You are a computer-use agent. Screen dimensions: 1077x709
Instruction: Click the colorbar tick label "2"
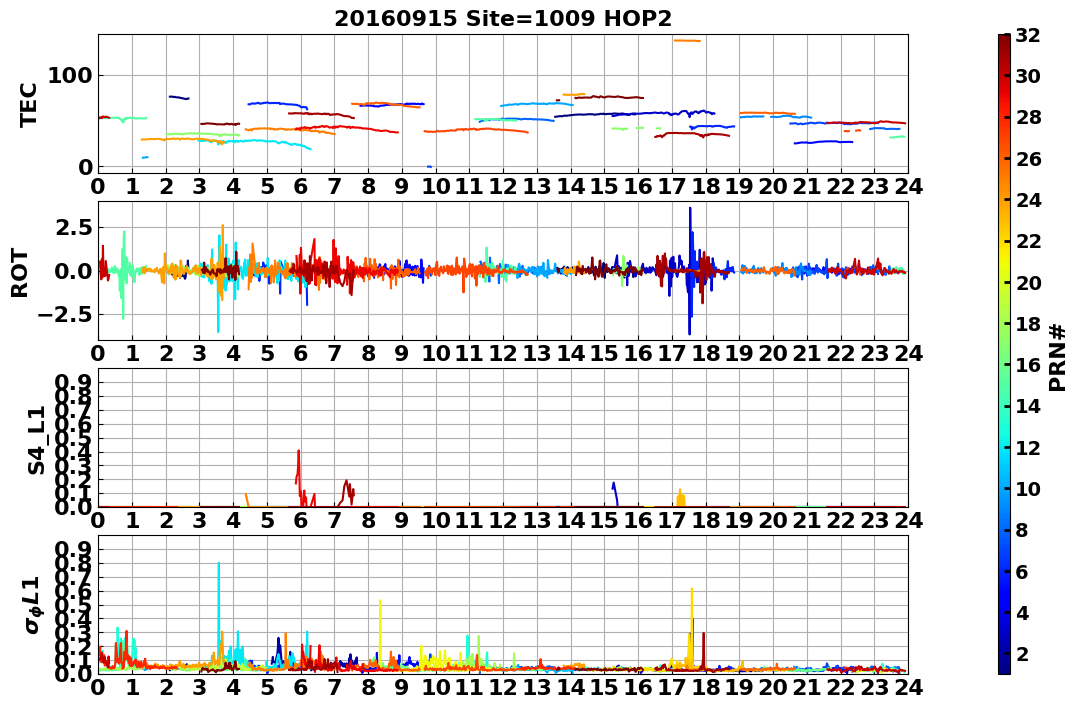click(x=1022, y=653)
